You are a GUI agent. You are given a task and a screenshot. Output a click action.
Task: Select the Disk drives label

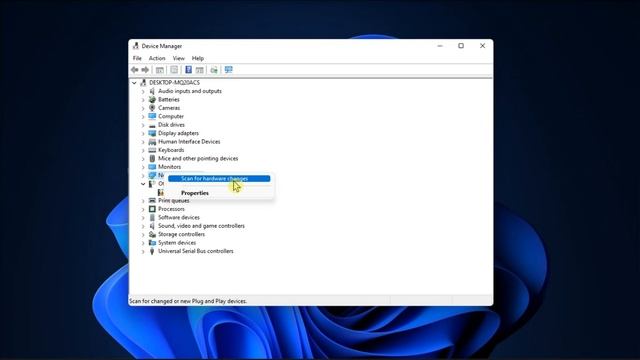pyautogui.click(x=171, y=125)
